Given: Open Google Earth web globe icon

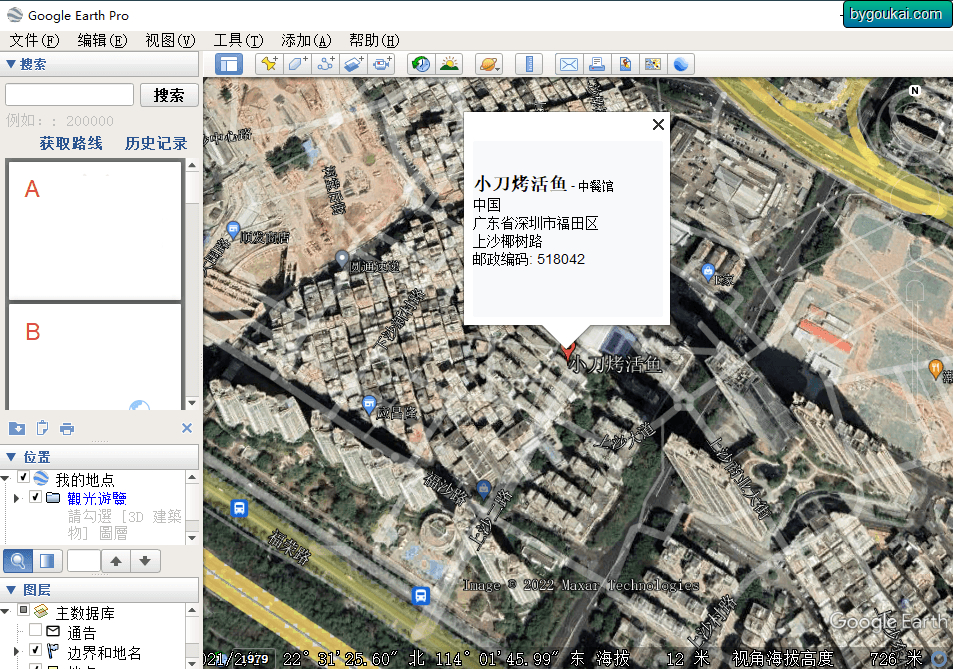Looking at the screenshot, I should [681, 64].
